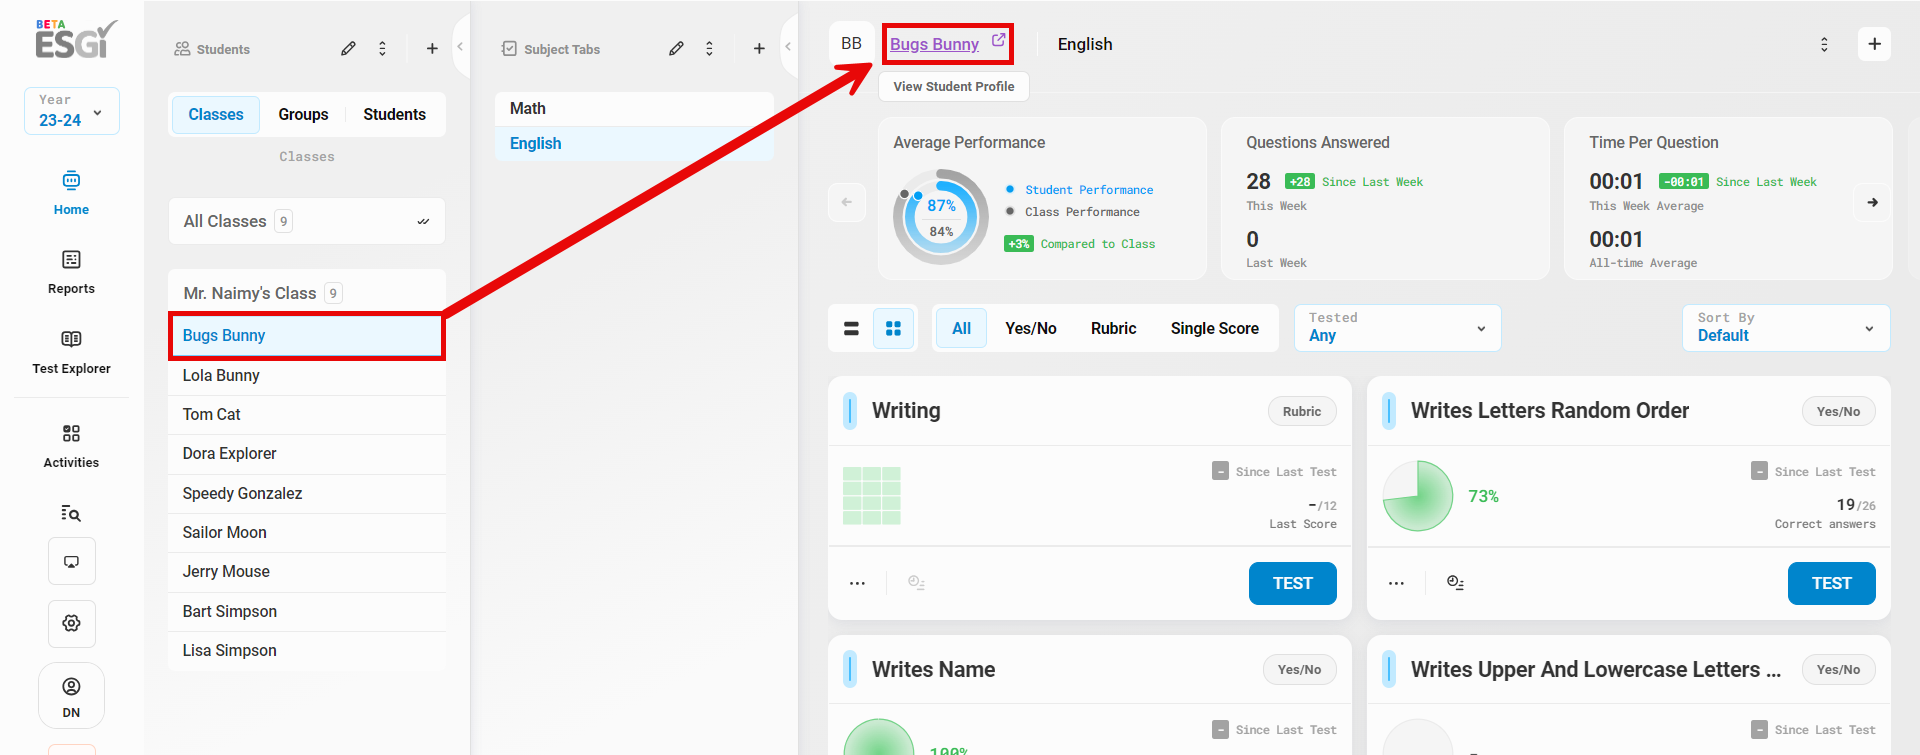Open Writes Letters Random Order more options
Screen dimensions: 1920x755
pyautogui.click(x=1396, y=583)
